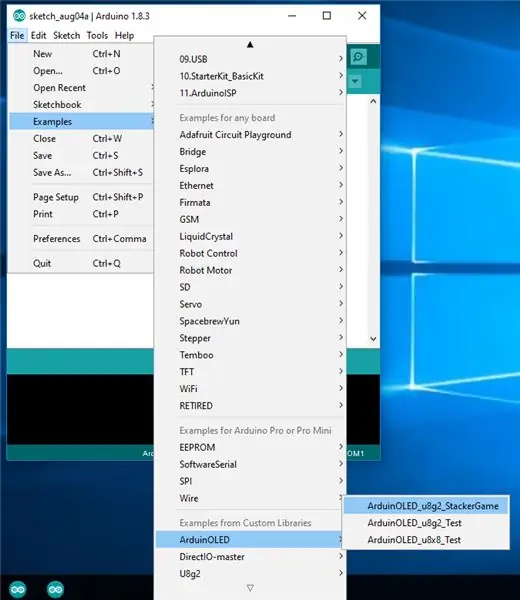Expand the Robot Control examples
Viewport: 520px width, 600px height.
point(251,253)
